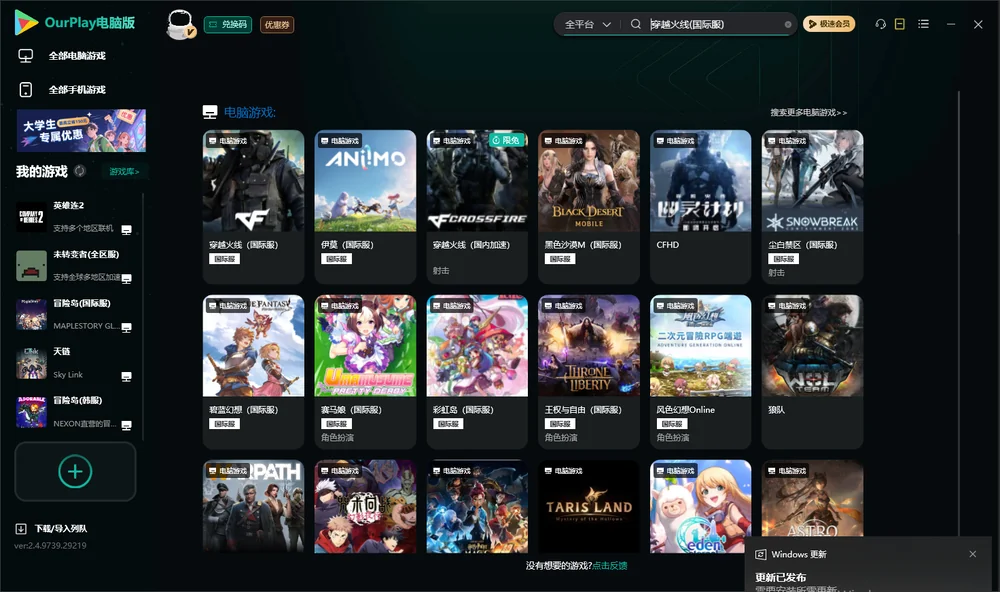Screen dimensions: 1000x592
Task: Open the 大学生专属优惠 banner
Action: (x=82, y=130)
